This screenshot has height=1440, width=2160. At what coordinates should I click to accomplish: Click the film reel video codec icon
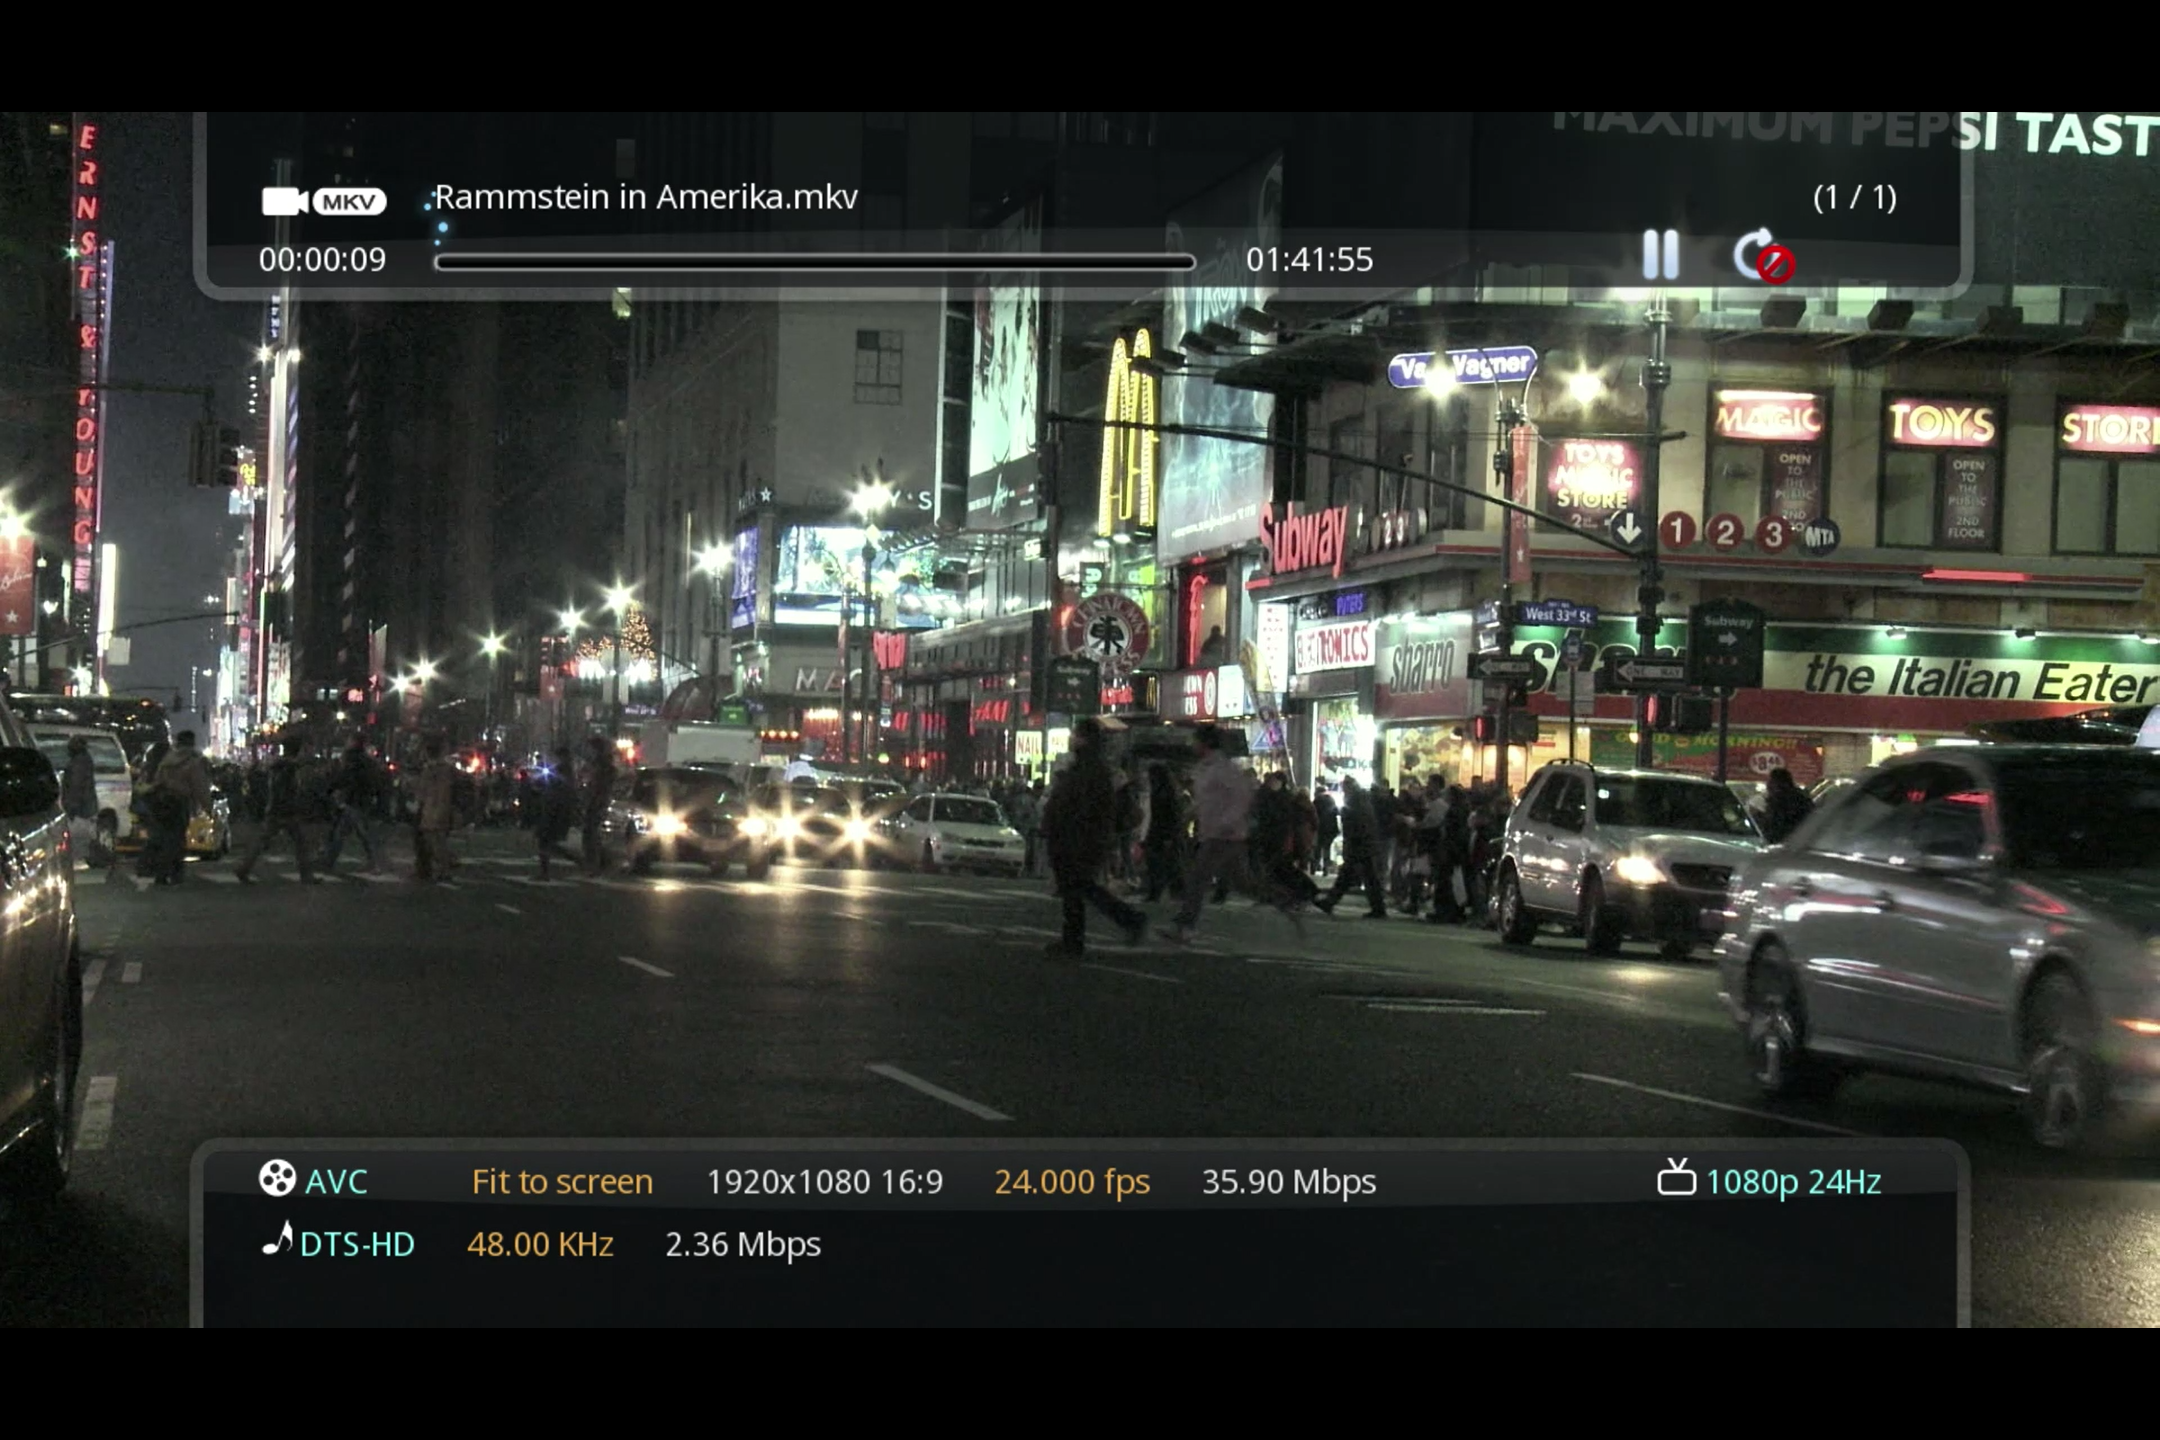tap(277, 1179)
